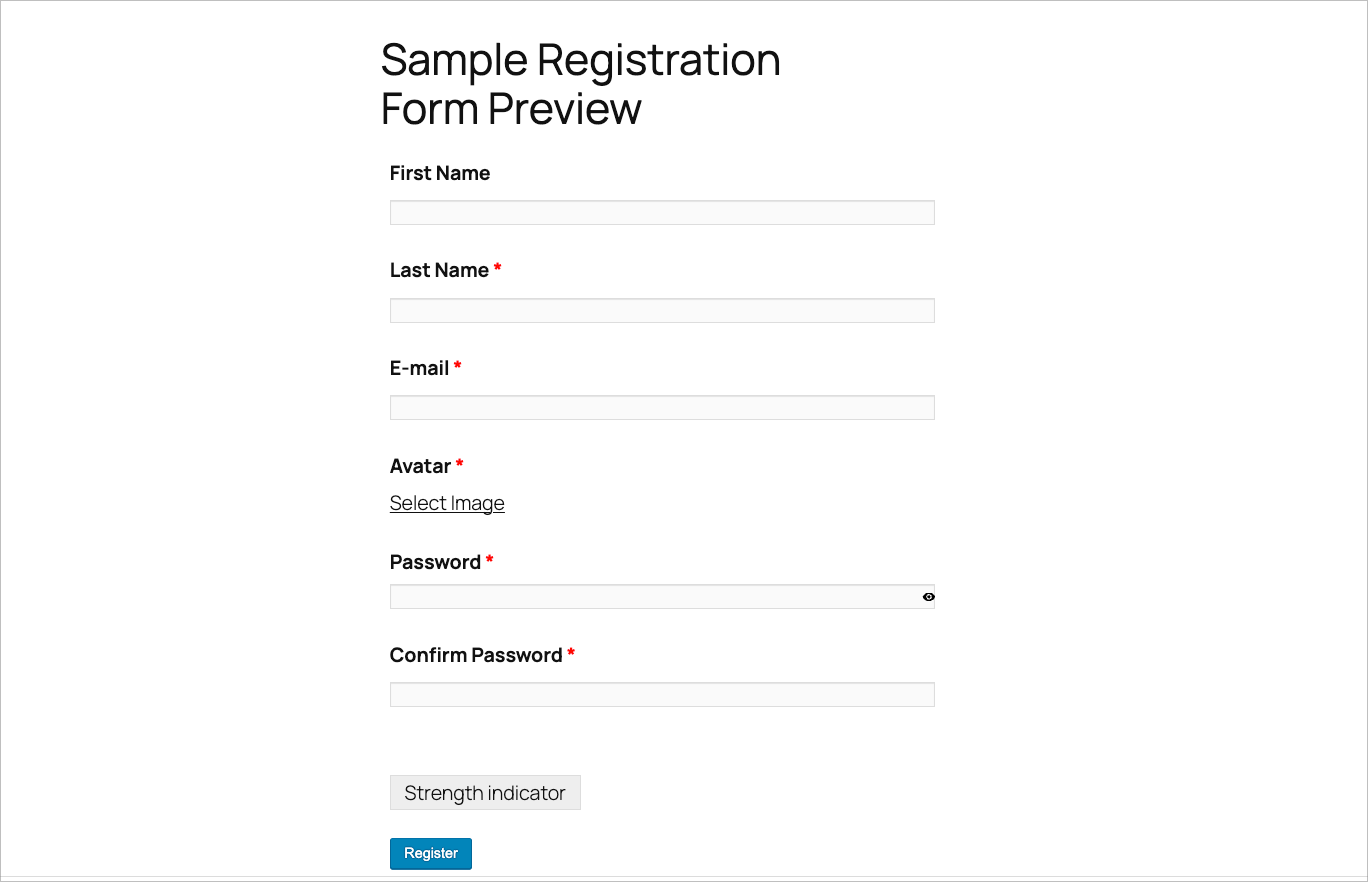The height and width of the screenshot is (882, 1368).
Task: Click the Sample Registration Form Preview heading
Action: [580, 84]
